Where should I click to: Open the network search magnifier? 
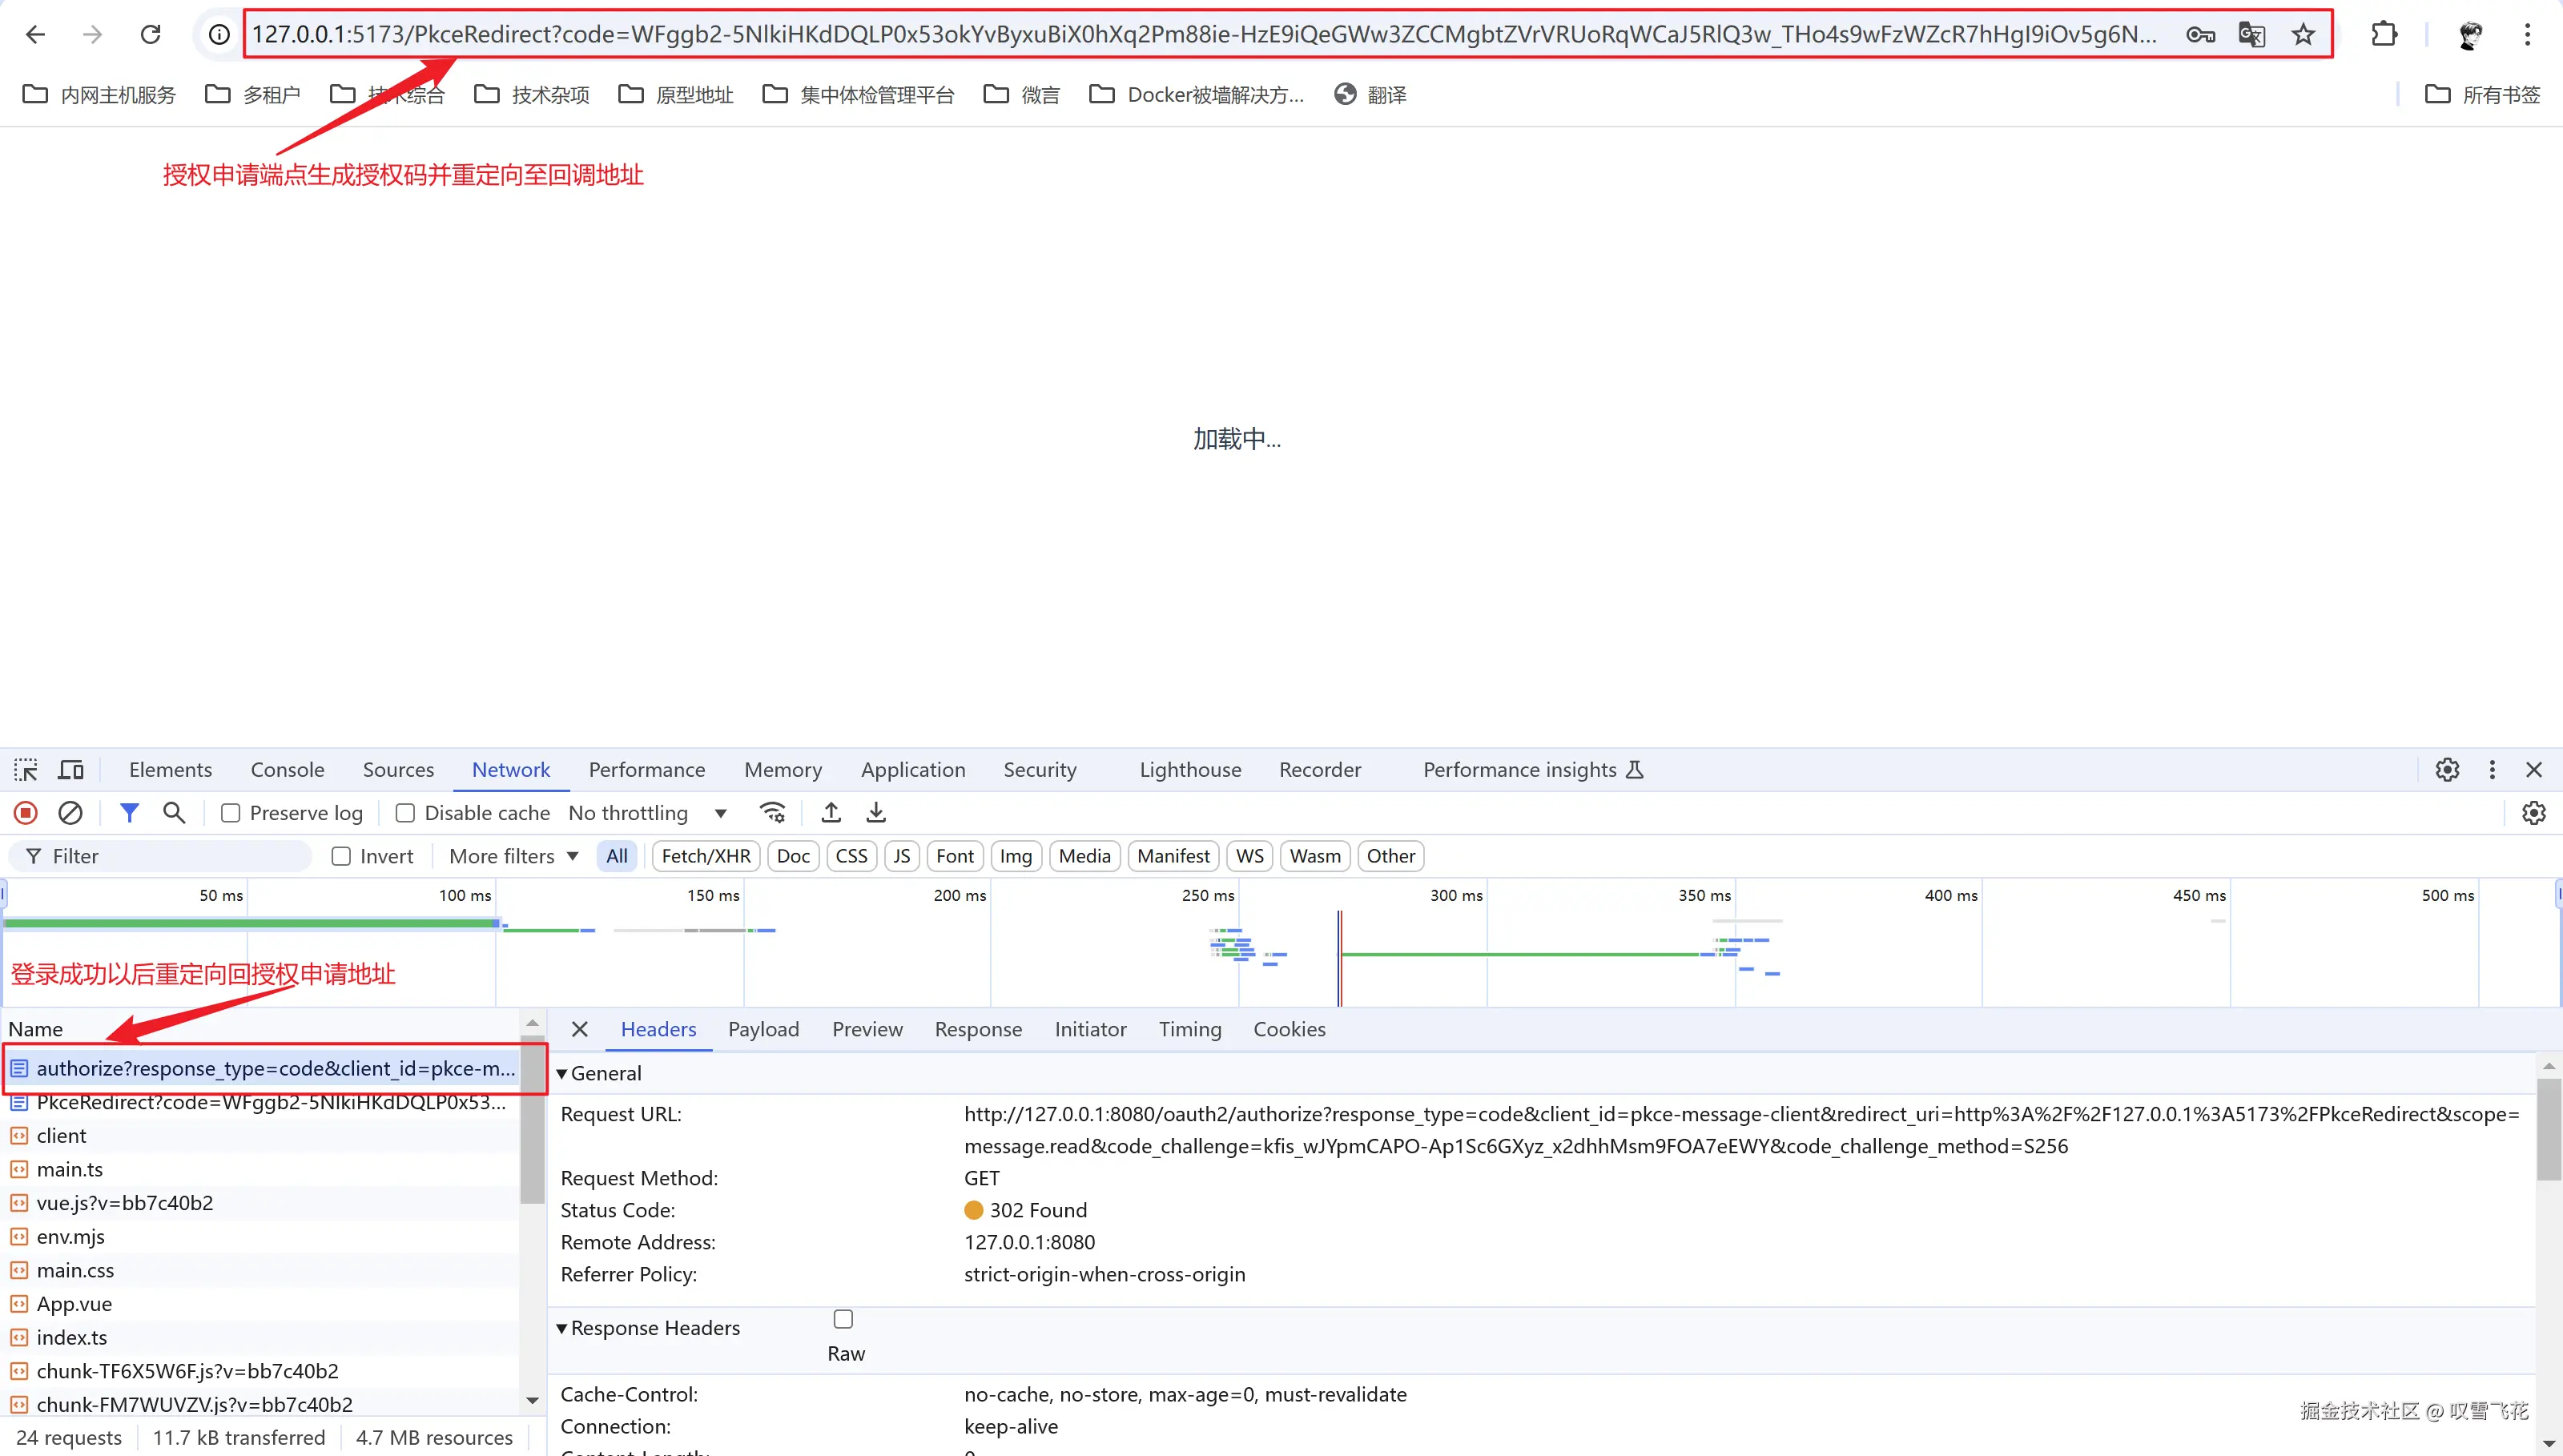click(x=174, y=813)
